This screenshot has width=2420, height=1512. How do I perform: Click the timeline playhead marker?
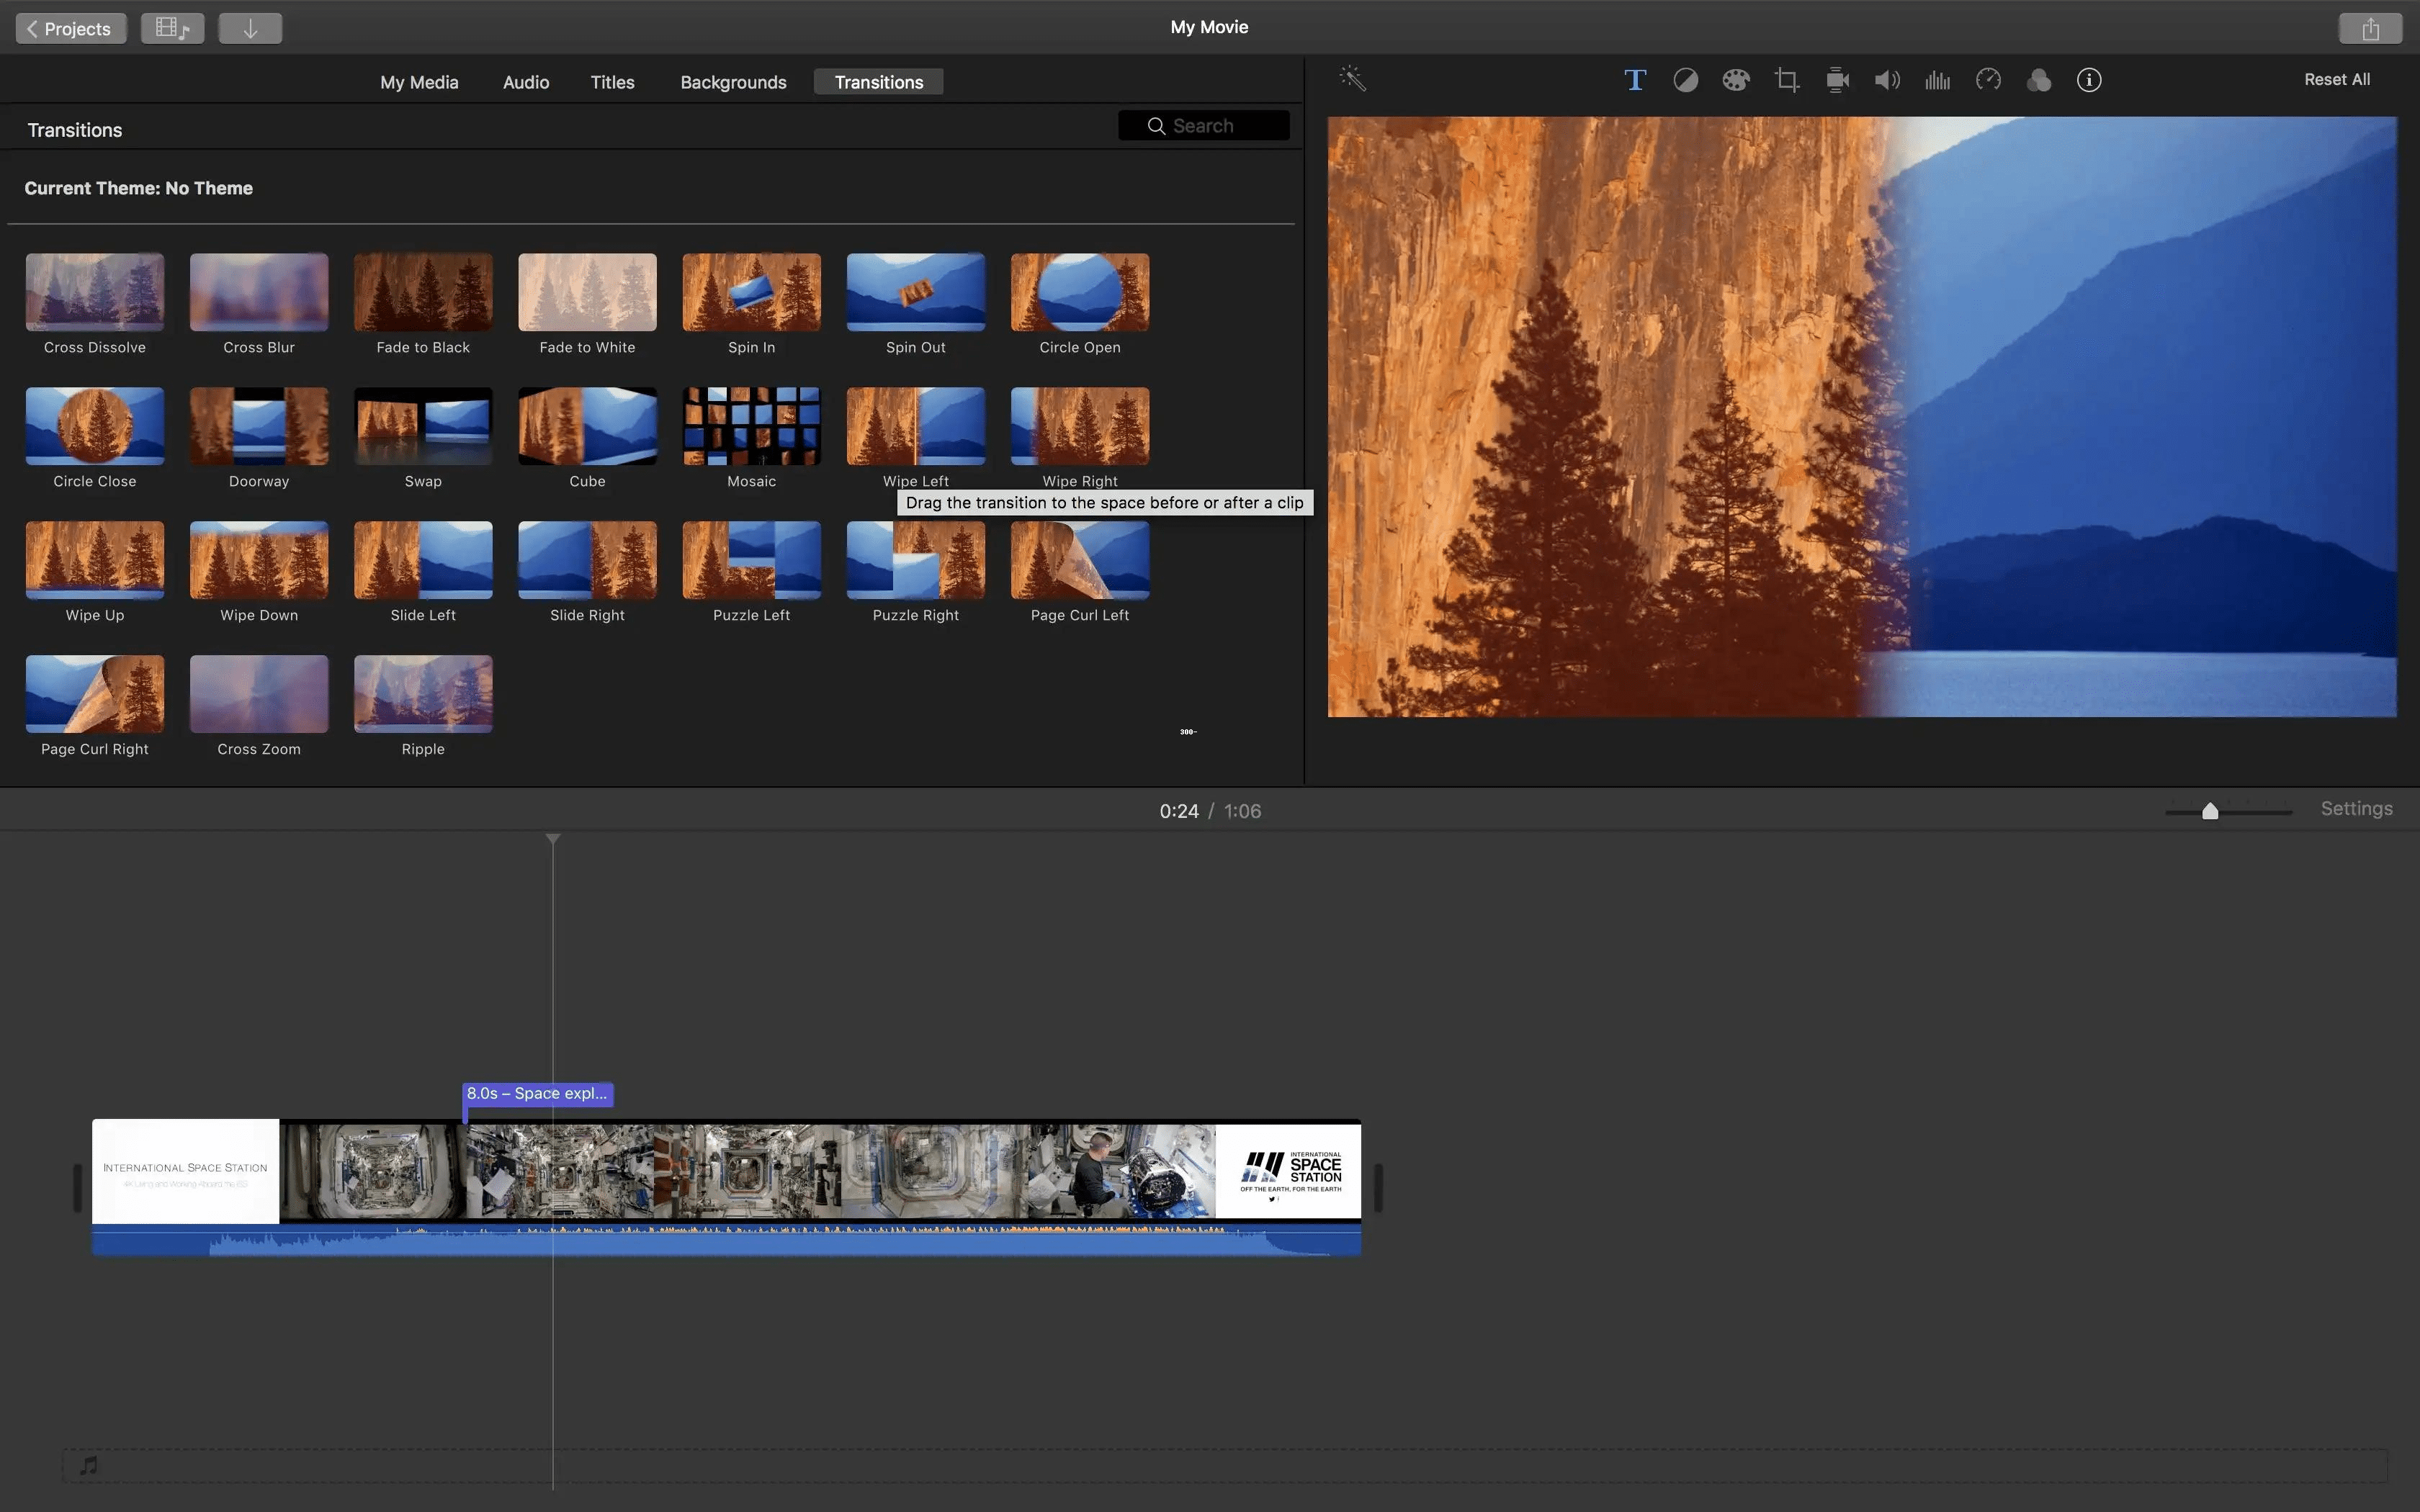coord(552,838)
